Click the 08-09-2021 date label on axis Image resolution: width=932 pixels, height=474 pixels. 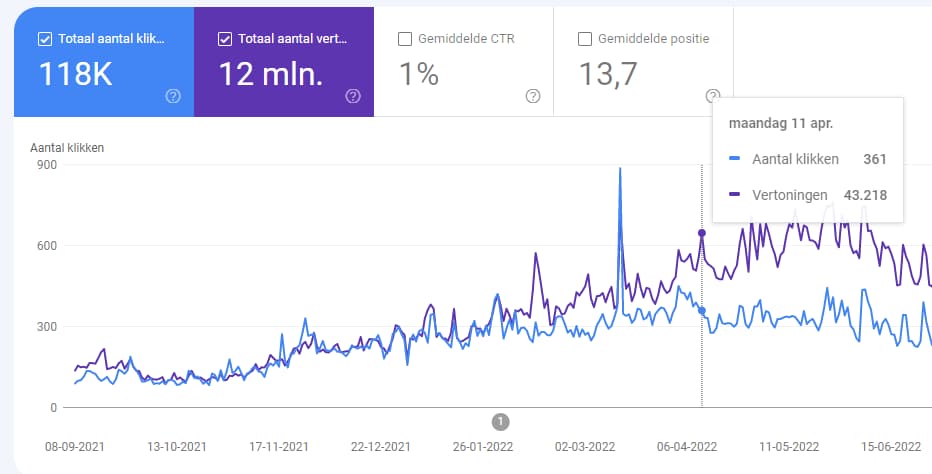[x=76, y=447]
